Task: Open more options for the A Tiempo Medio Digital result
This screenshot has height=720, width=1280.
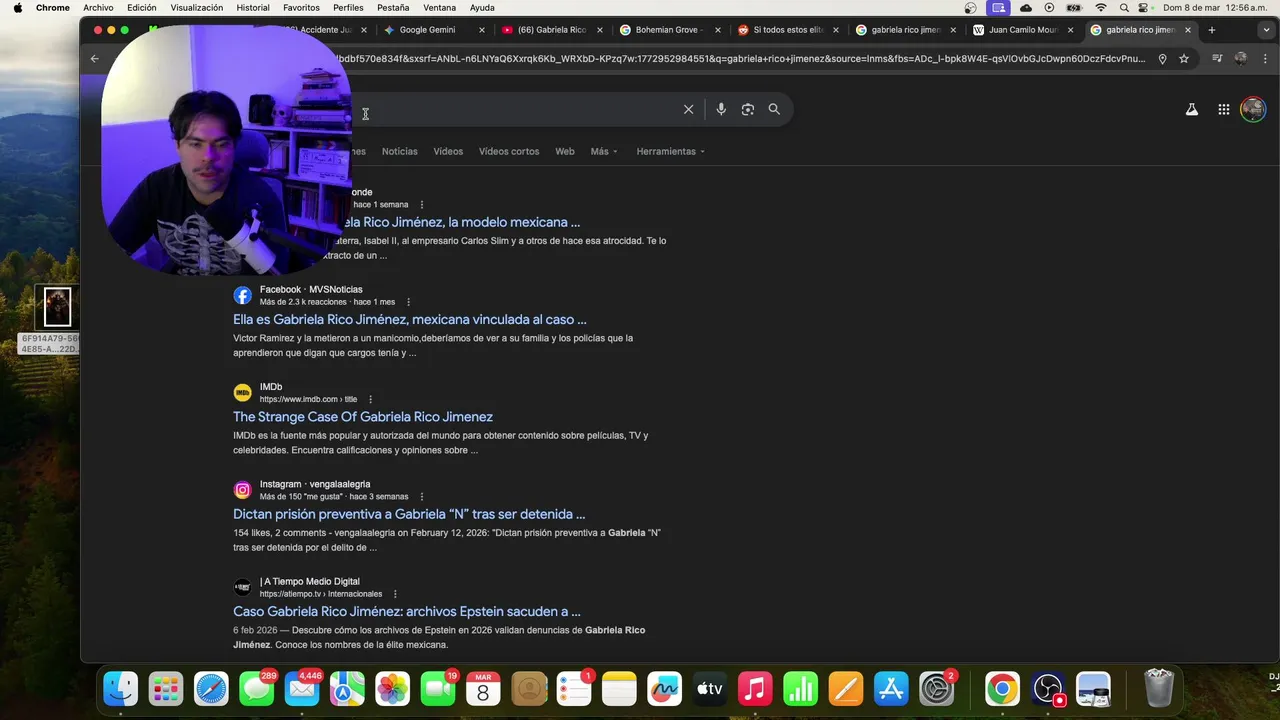Action: point(395,594)
